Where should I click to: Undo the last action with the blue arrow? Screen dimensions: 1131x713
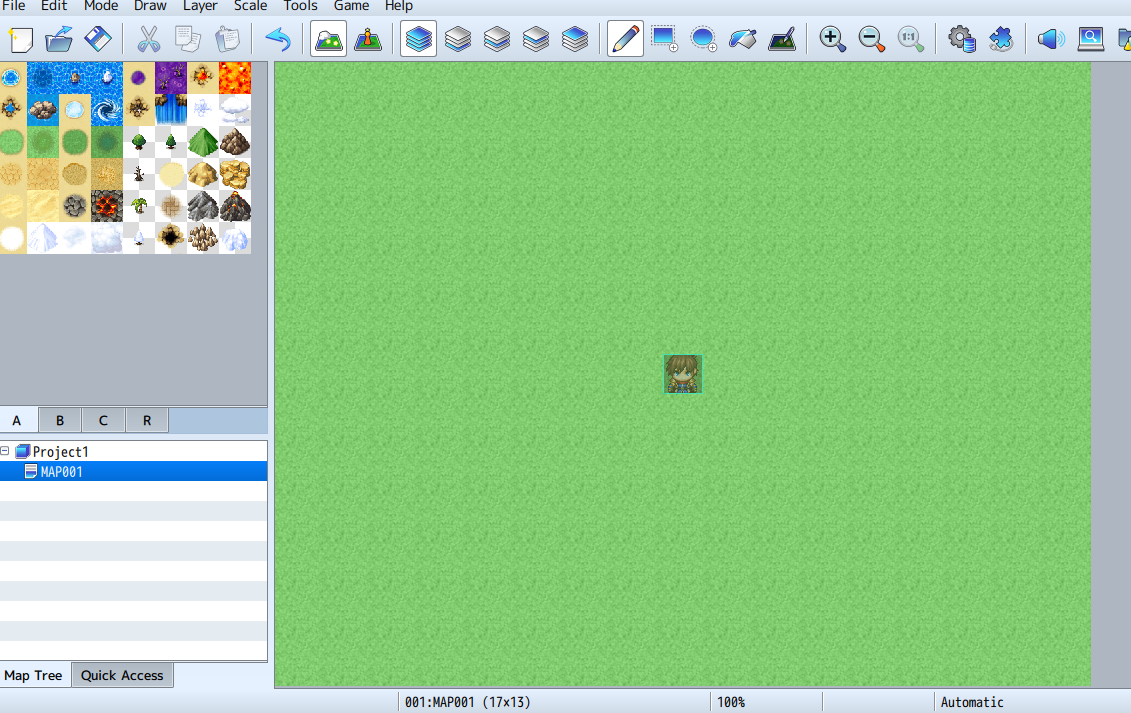pyautogui.click(x=278, y=39)
